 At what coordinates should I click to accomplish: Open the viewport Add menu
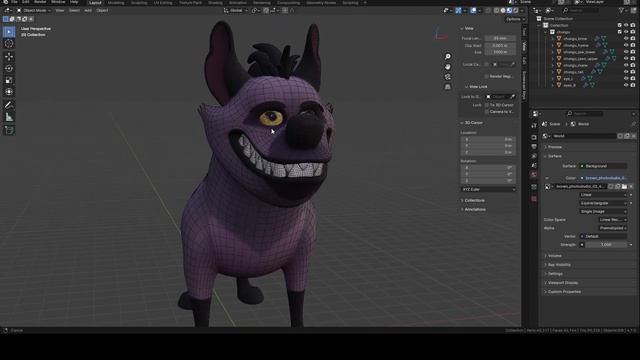tap(88, 10)
